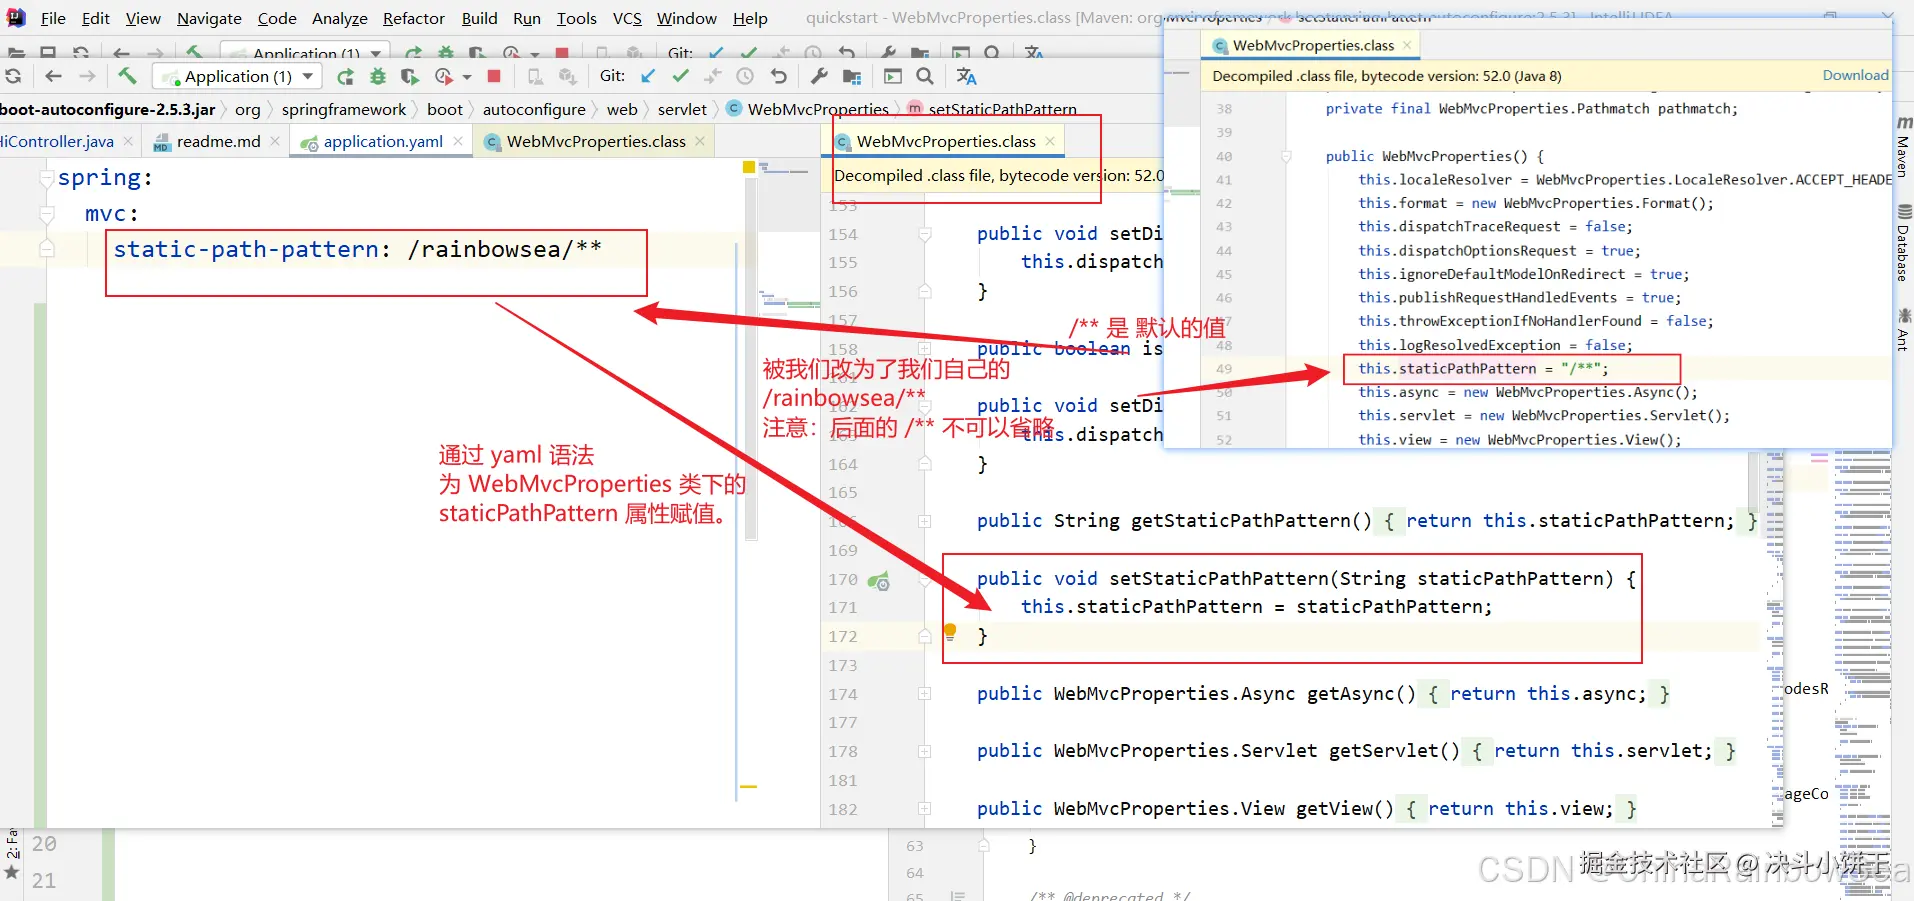Click the servlet breadcrumb
This screenshot has width=1914, height=901.
[682, 110]
